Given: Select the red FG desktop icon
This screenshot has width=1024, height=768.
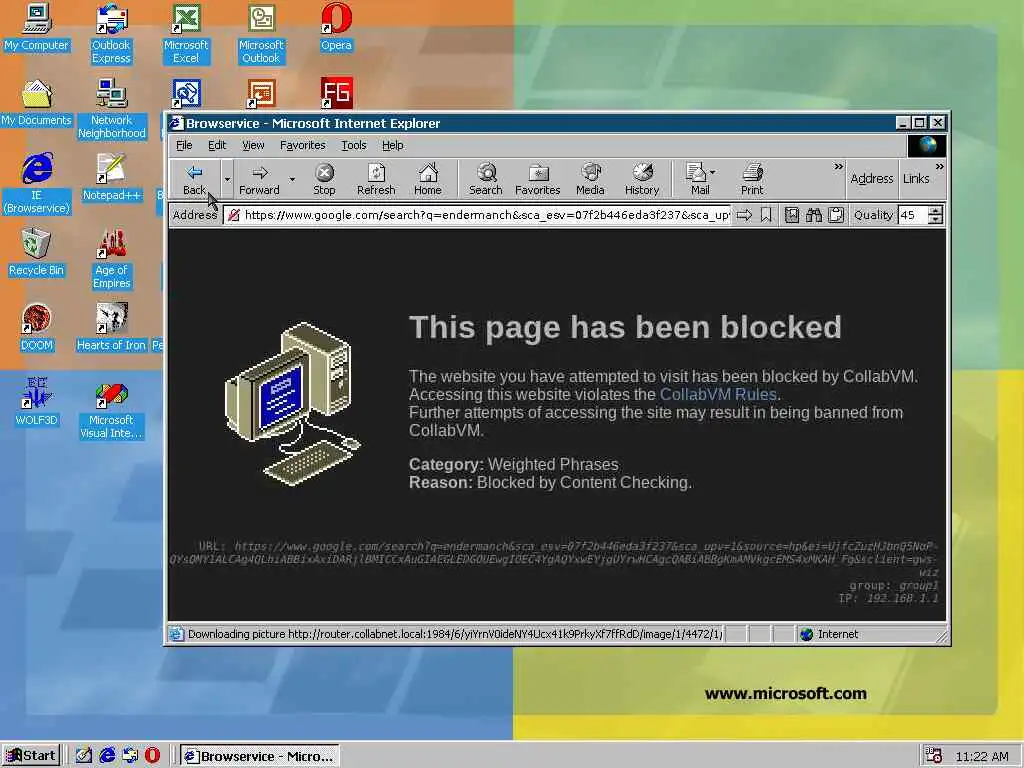Looking at the screenshot, I should (336, 93).
